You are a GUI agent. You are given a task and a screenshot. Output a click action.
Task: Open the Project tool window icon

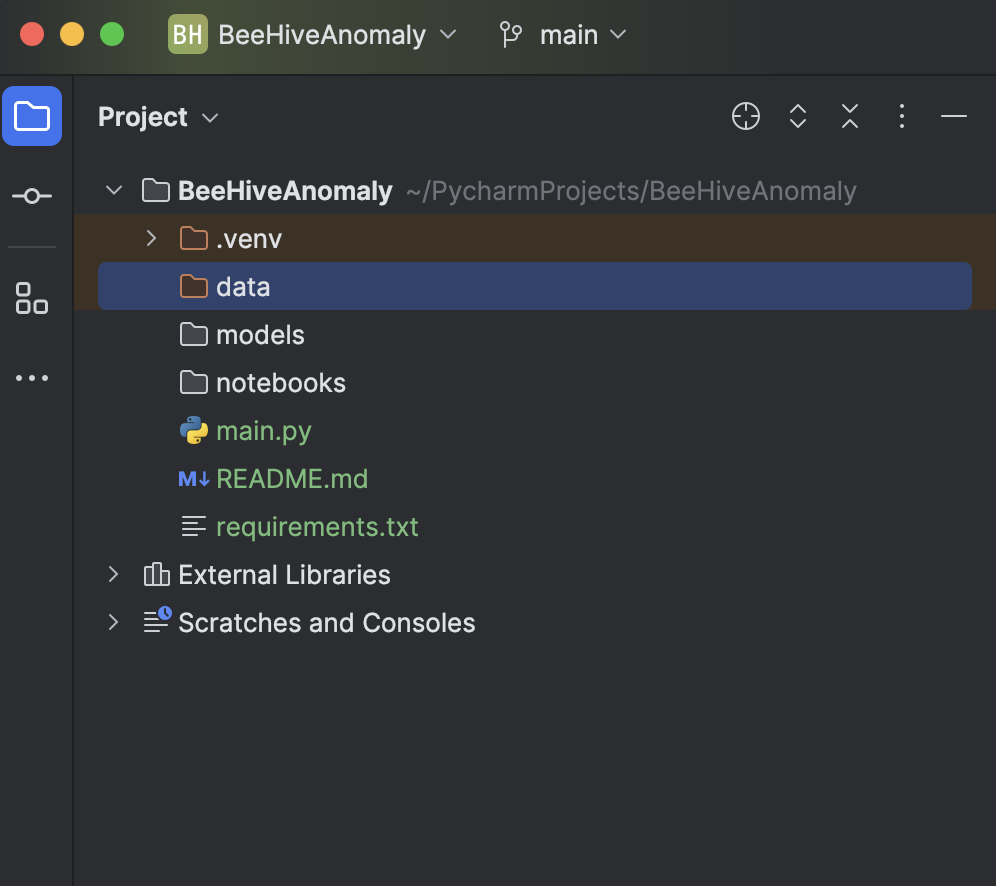click(x=32, y=117)
